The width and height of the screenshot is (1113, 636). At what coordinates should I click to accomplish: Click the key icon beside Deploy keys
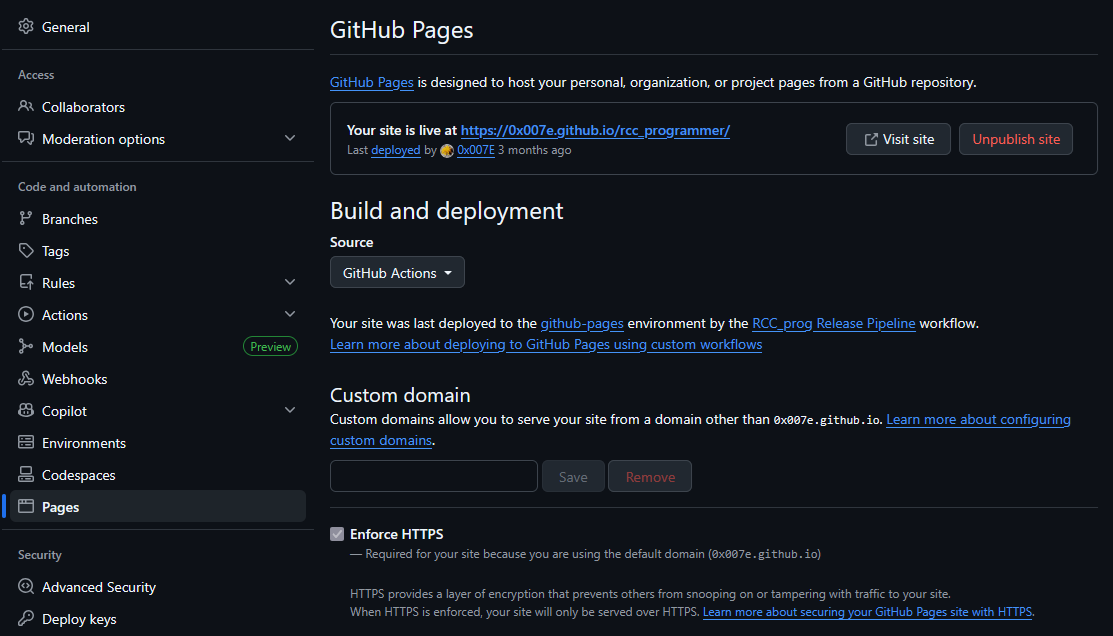(x=26, y=618)
